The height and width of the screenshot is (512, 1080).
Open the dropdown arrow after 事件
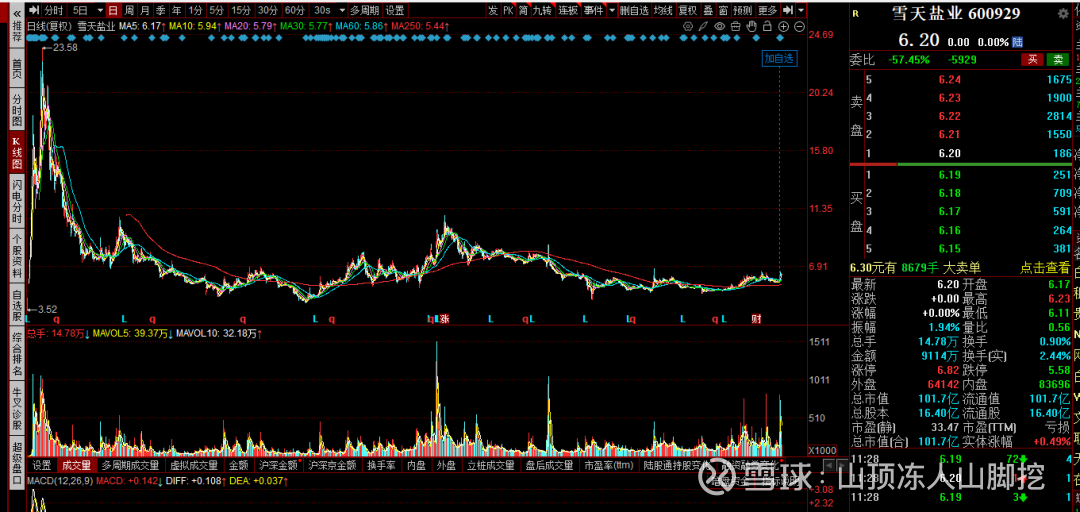pos(612,10)
